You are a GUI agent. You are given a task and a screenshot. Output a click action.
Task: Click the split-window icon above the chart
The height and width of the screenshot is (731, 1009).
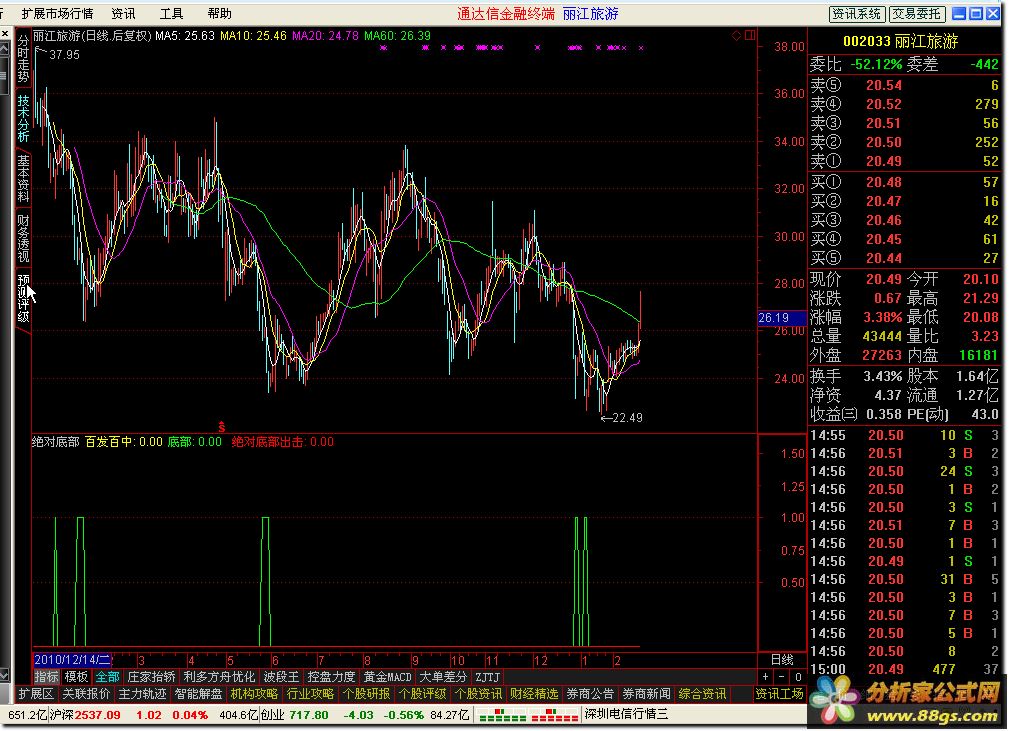click(750, 35)
